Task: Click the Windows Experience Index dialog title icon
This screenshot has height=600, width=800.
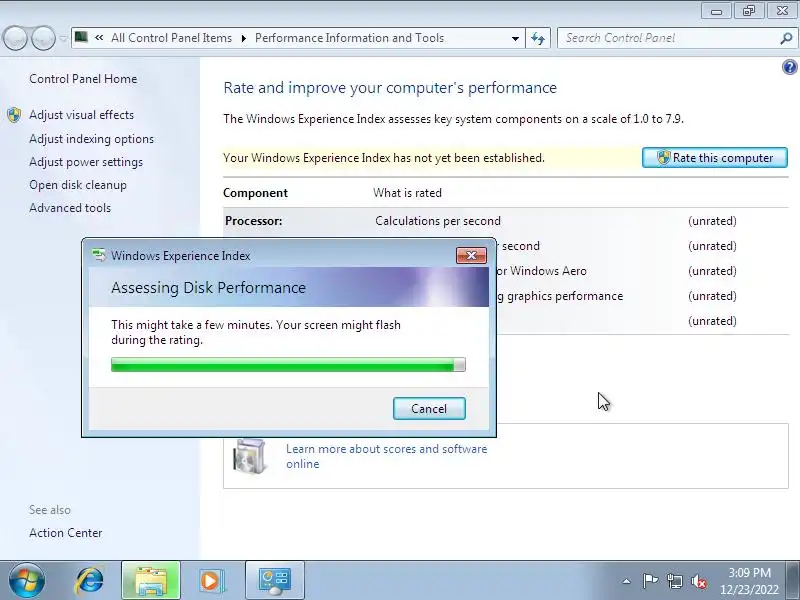Action: tap(99, 255)
